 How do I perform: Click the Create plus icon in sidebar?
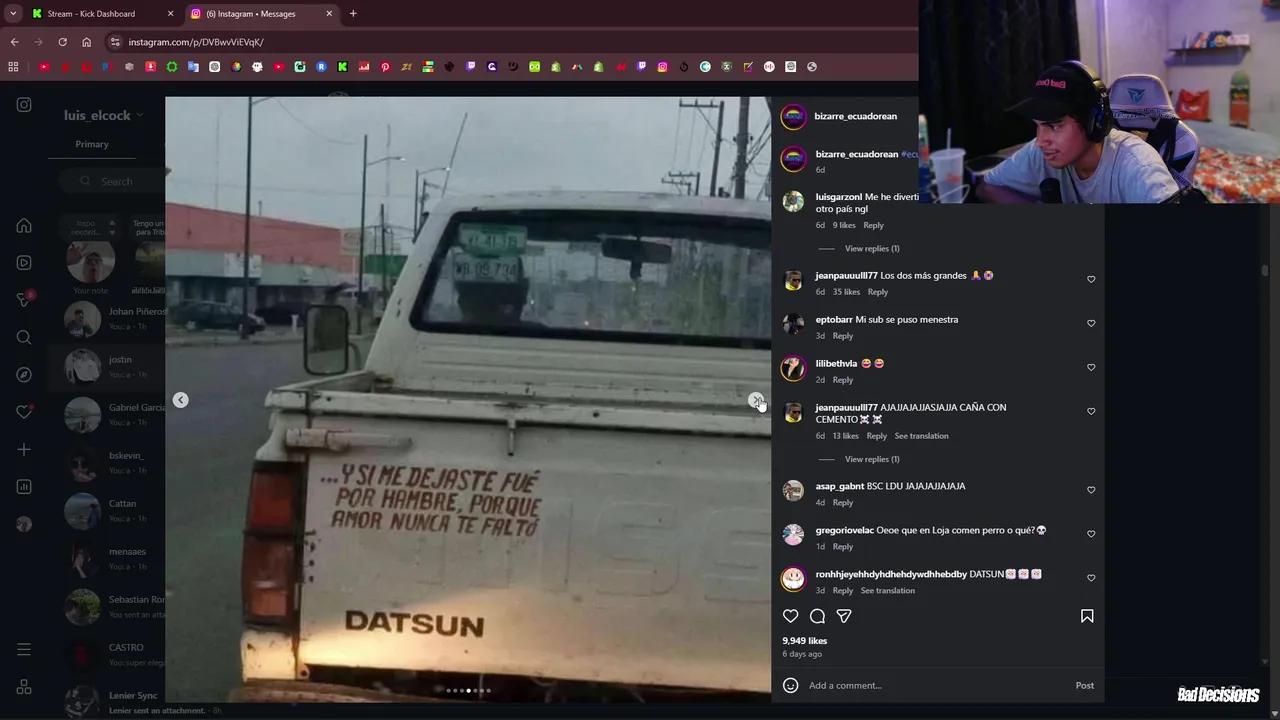pos(24,449)
